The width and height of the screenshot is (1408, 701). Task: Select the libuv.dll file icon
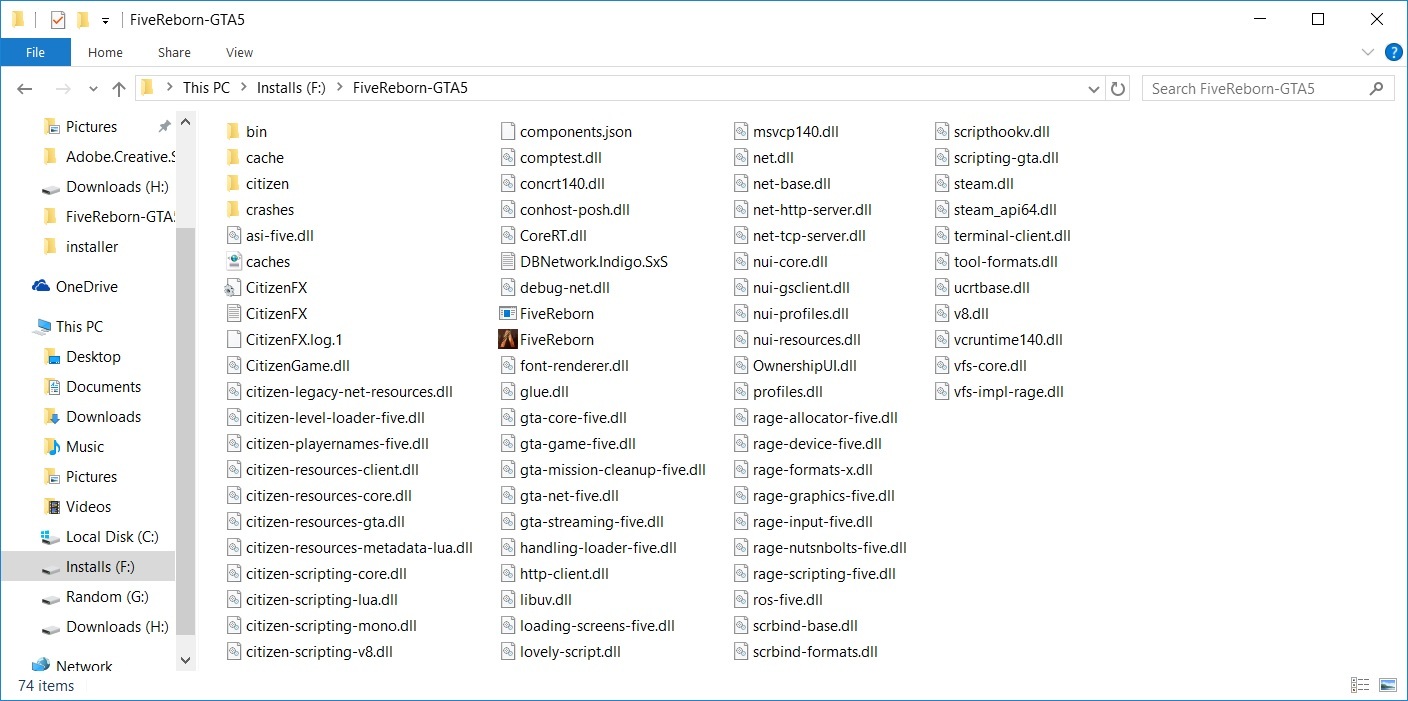click(x=507, y=599)
